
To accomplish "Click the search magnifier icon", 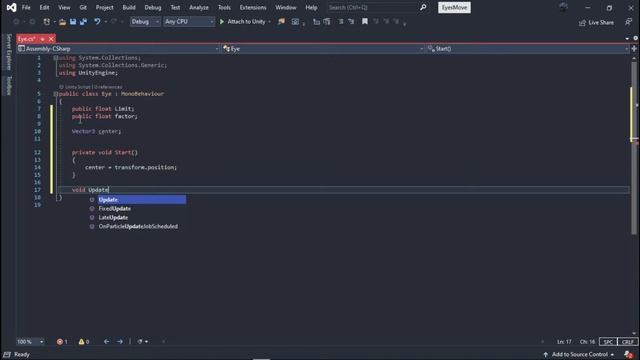I will coord(423,7).
